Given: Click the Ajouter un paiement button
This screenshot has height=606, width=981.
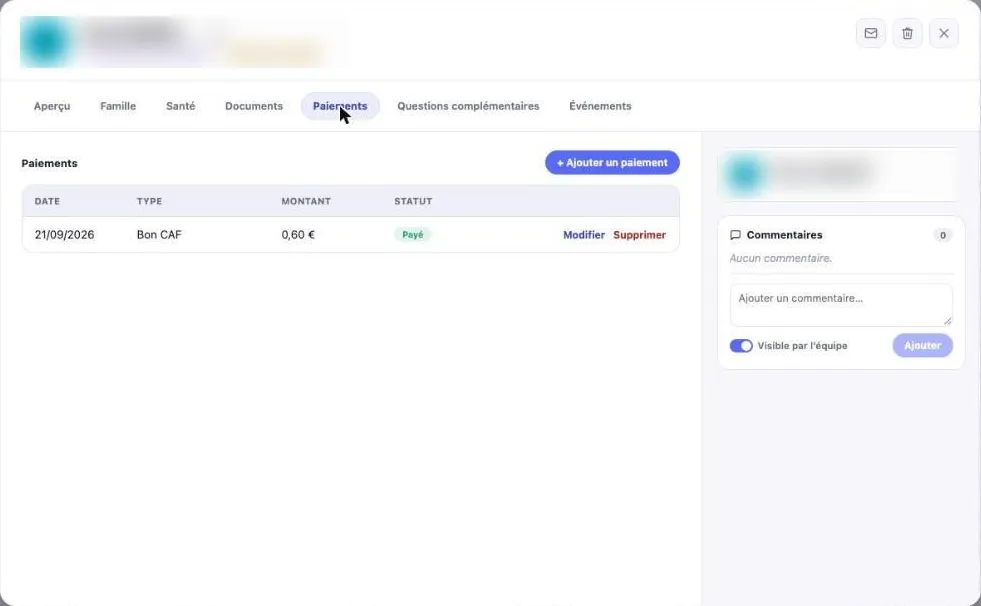Looking at the screenshot, I should (x=612, y=163).
